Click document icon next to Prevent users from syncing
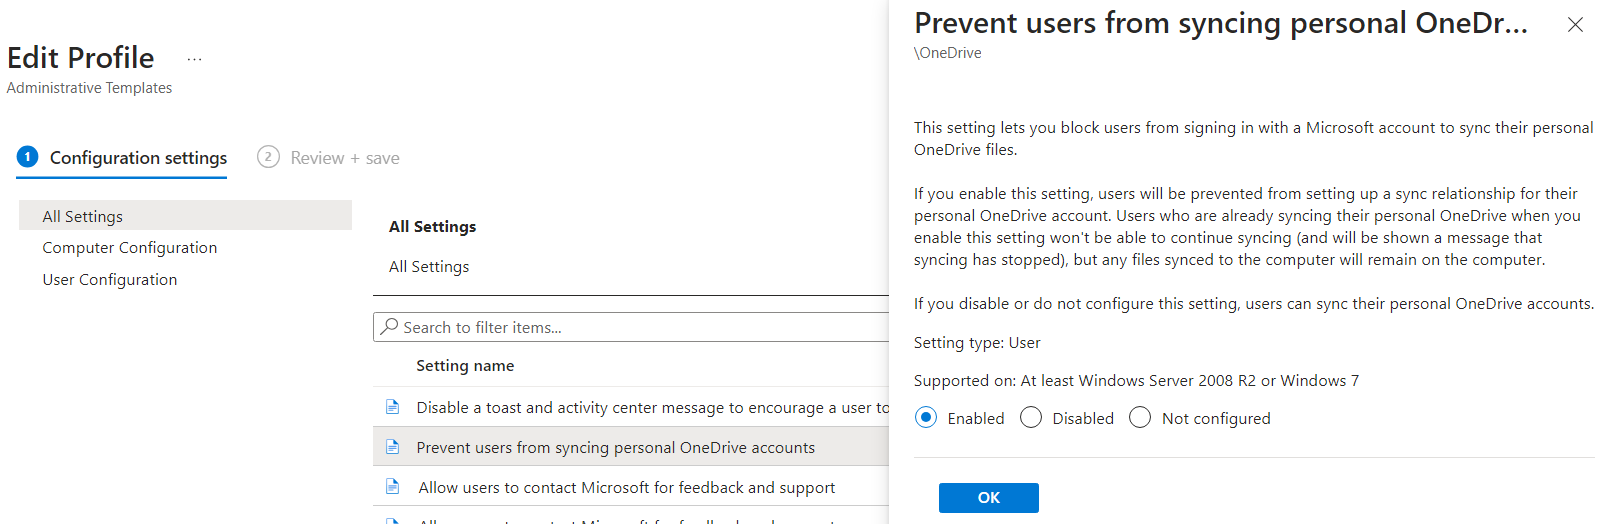1612x524 pixels. [x=392, y=447]
